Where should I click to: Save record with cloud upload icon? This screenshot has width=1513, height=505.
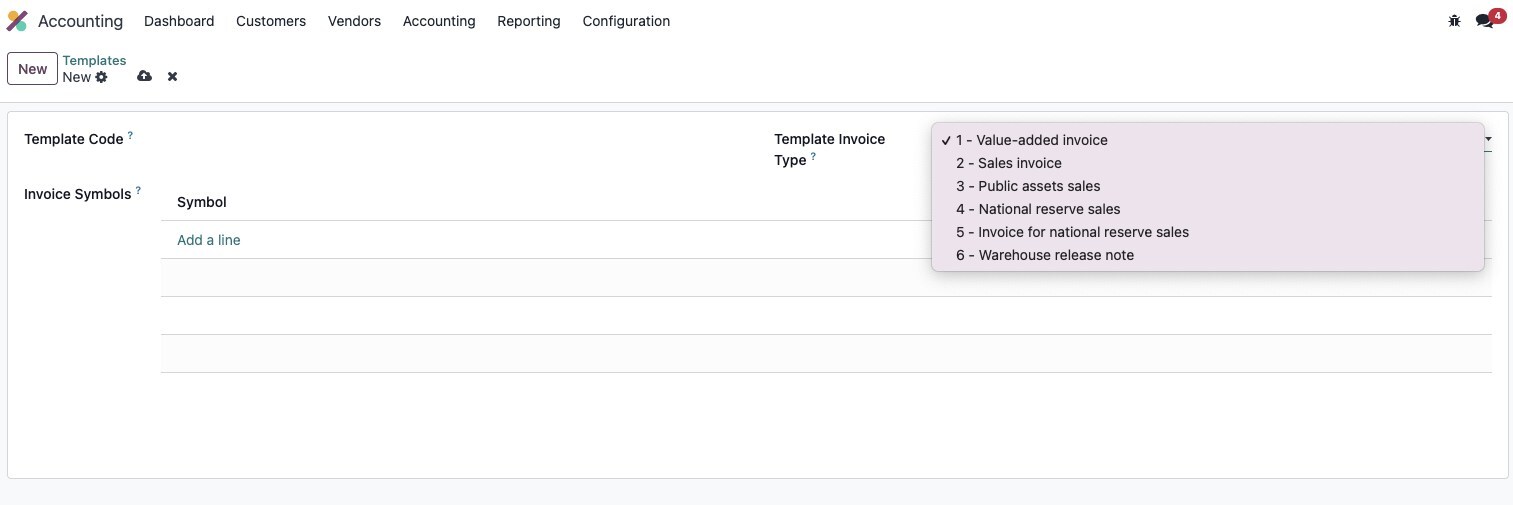point(144,76)
